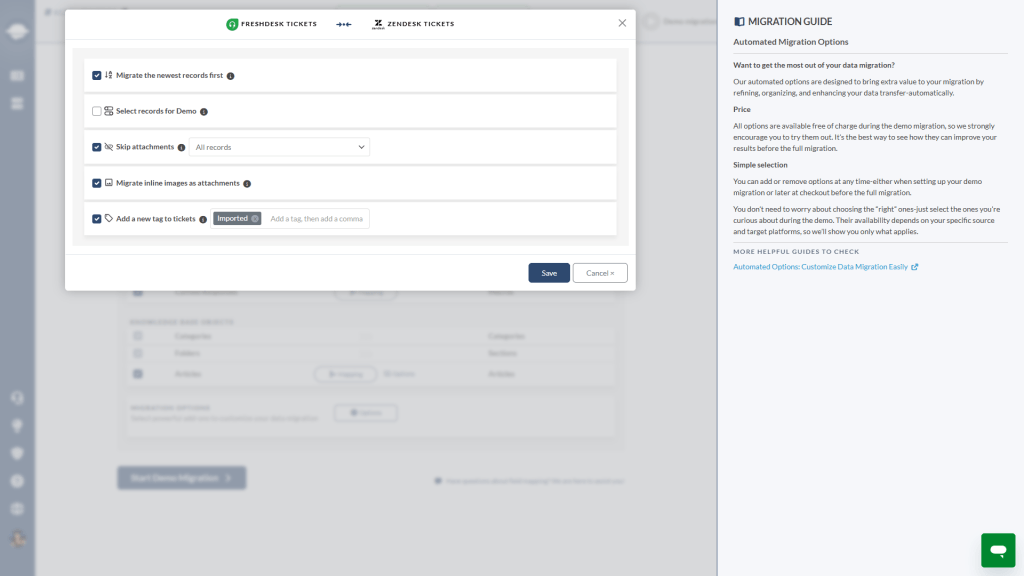Click 'ZENDESK TICKETS' label
The height and width of the screenshot is (576, 1024).
pyautogui.click(x=421, y=24)
